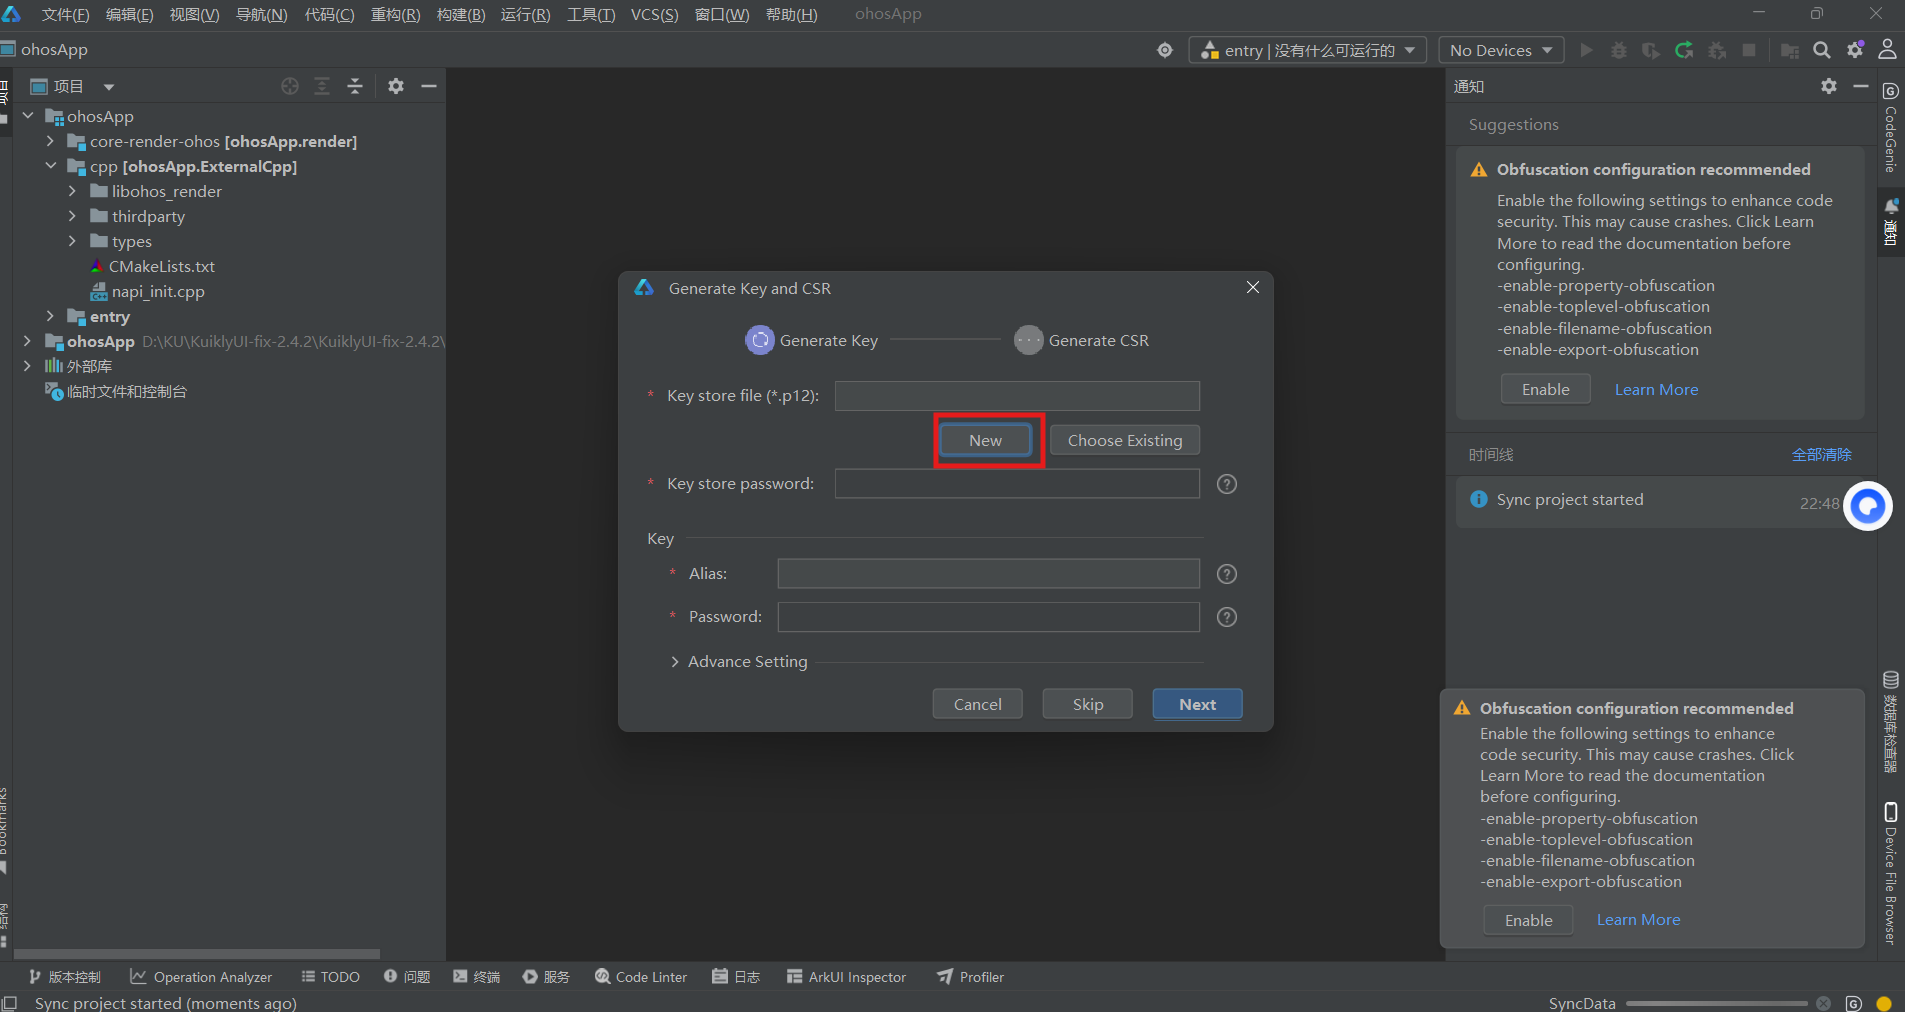
Task: Open IDE settings gear in top toolbar
Action: pyautogui.click(x=1855, y=50)
